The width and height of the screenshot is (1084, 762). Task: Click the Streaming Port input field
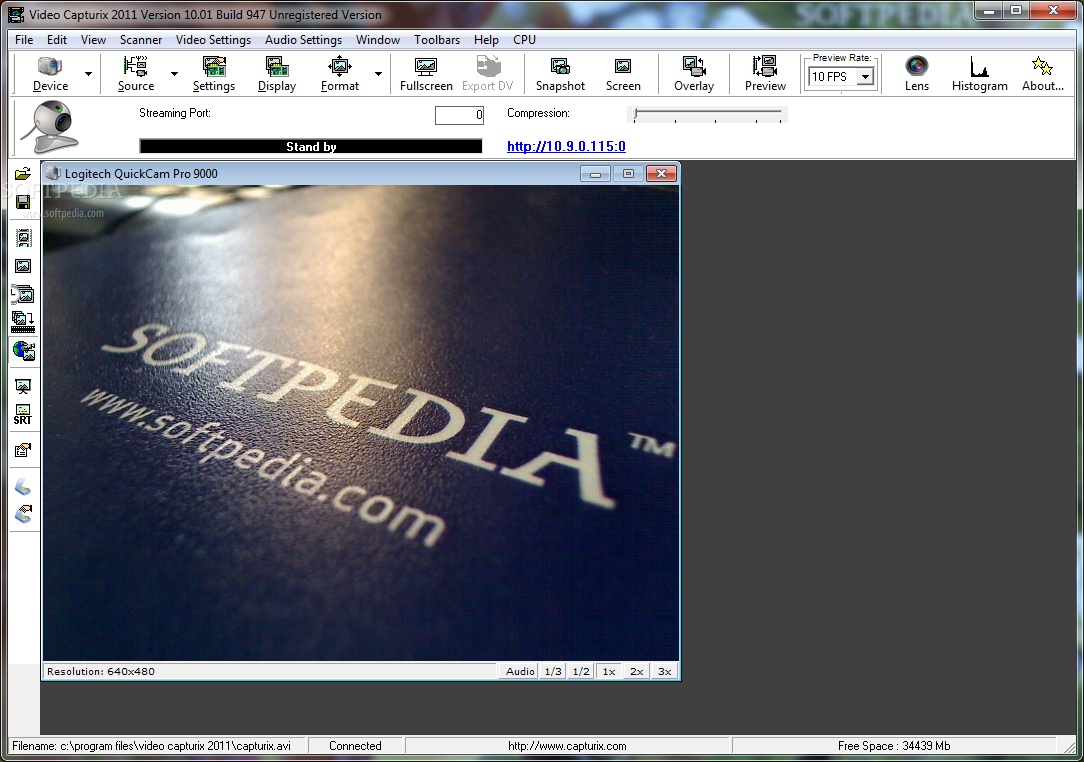(459, 115)
